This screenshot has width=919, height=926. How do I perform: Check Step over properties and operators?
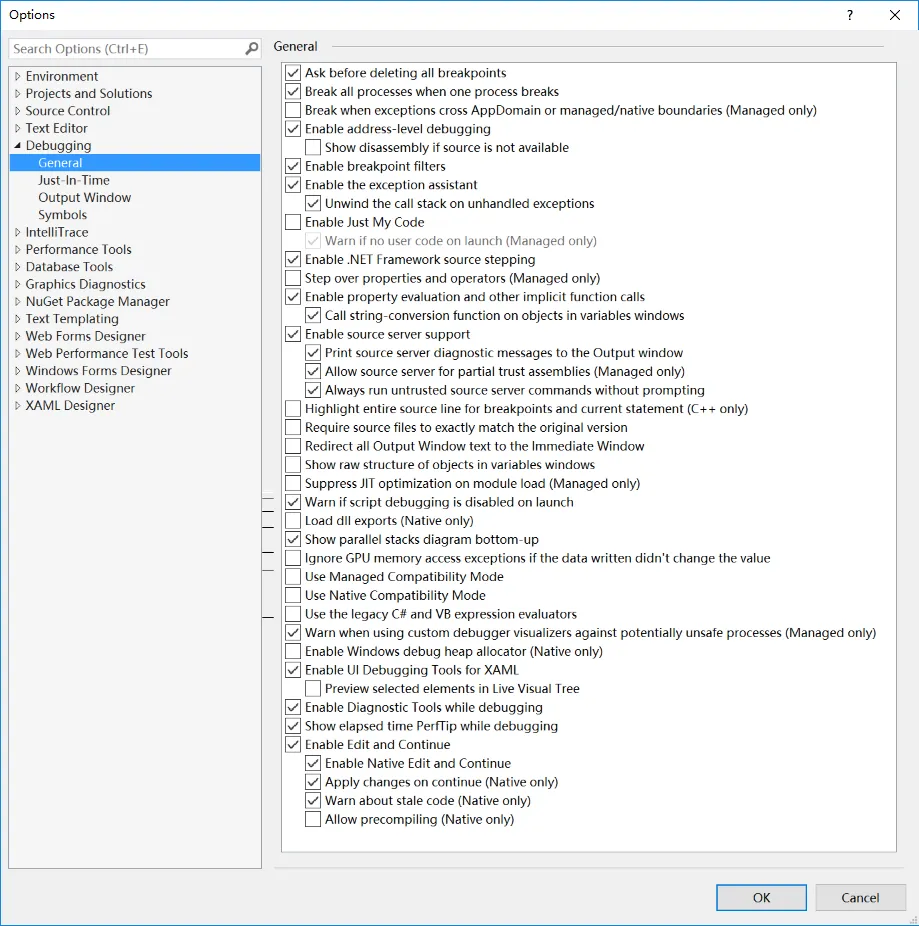(x=293, y=278)
